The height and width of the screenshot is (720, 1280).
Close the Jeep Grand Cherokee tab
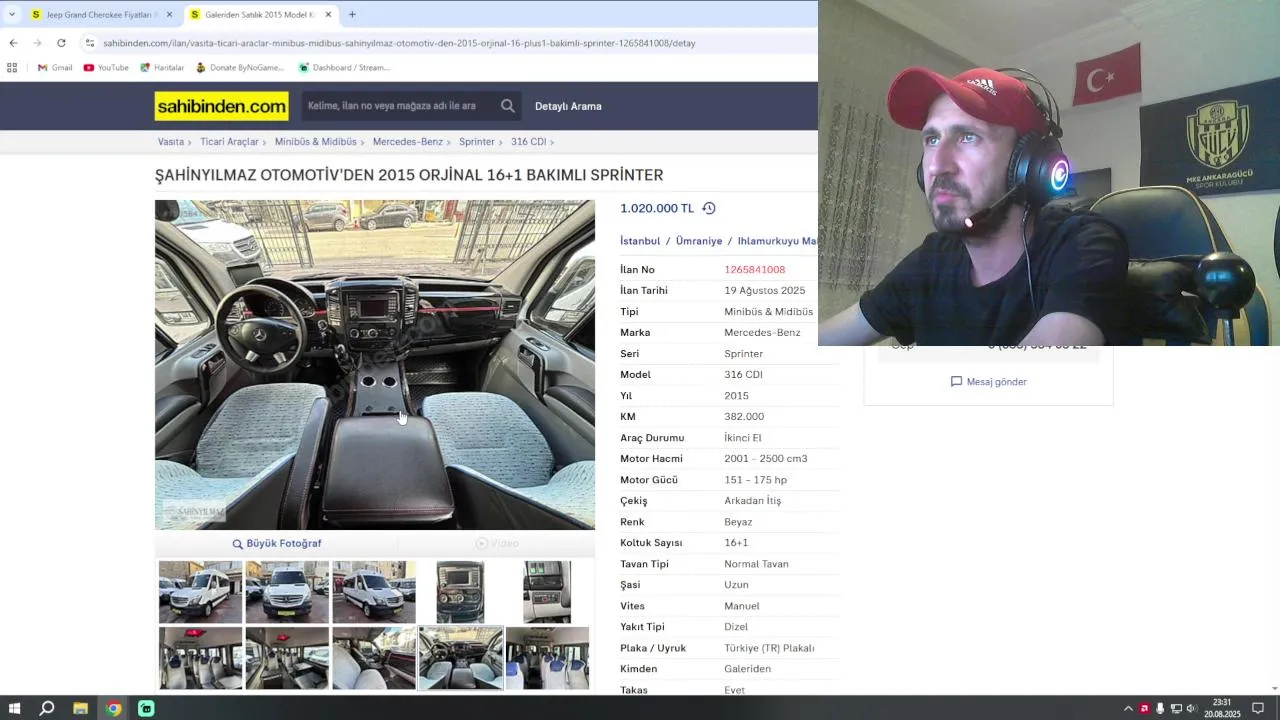(169, 15)
